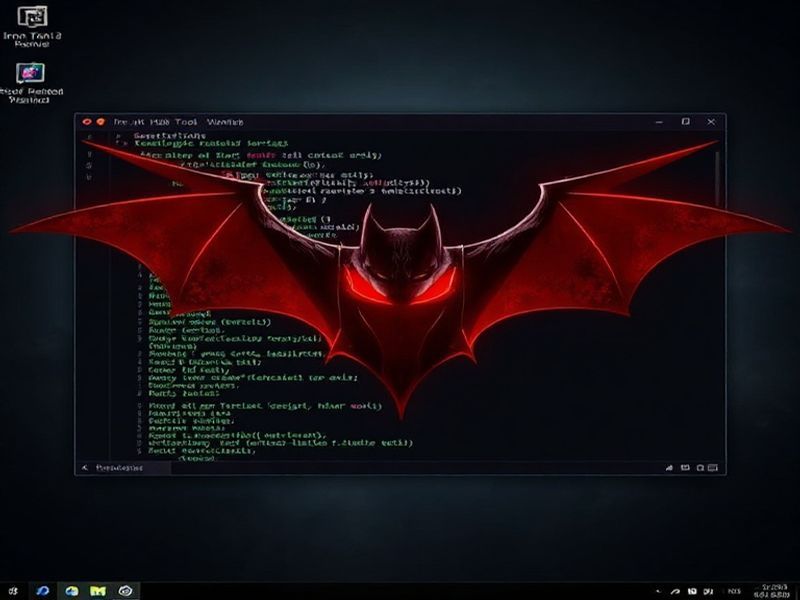Click the second orange-red icon in window title bar

(101, 121)
